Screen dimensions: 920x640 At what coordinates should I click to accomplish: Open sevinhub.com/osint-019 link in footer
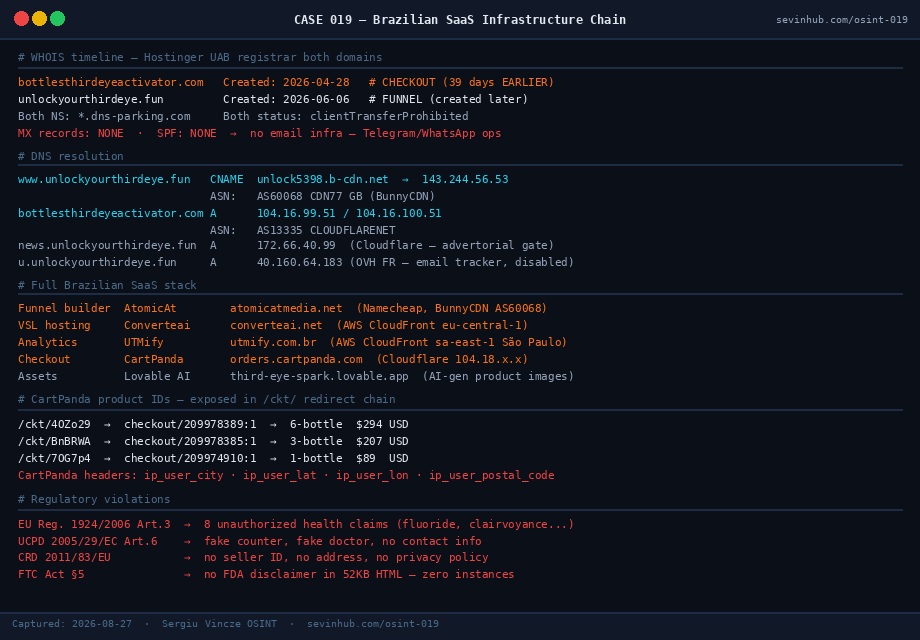tap(373, 624)
